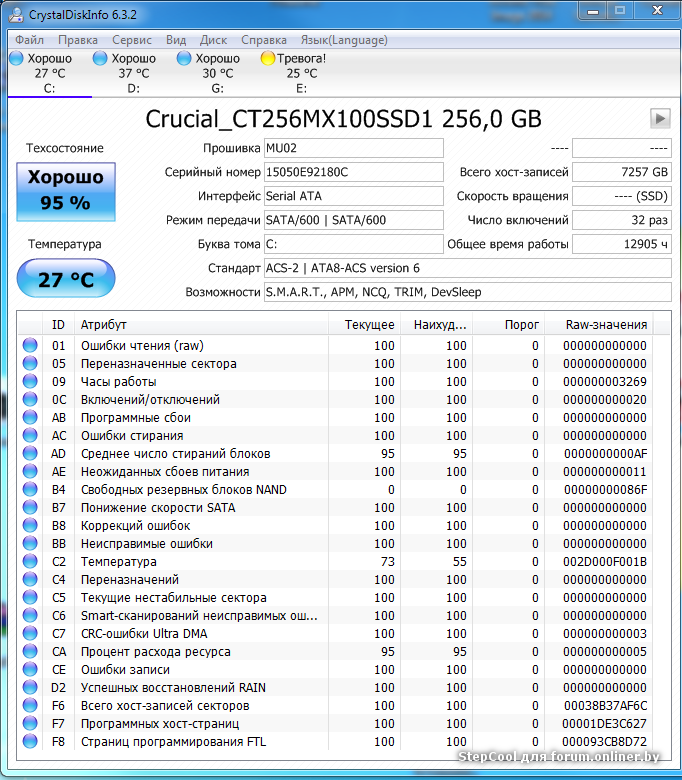682x780 pixels.
Task: Select the C: drive status icon
Action: [16, 58]
